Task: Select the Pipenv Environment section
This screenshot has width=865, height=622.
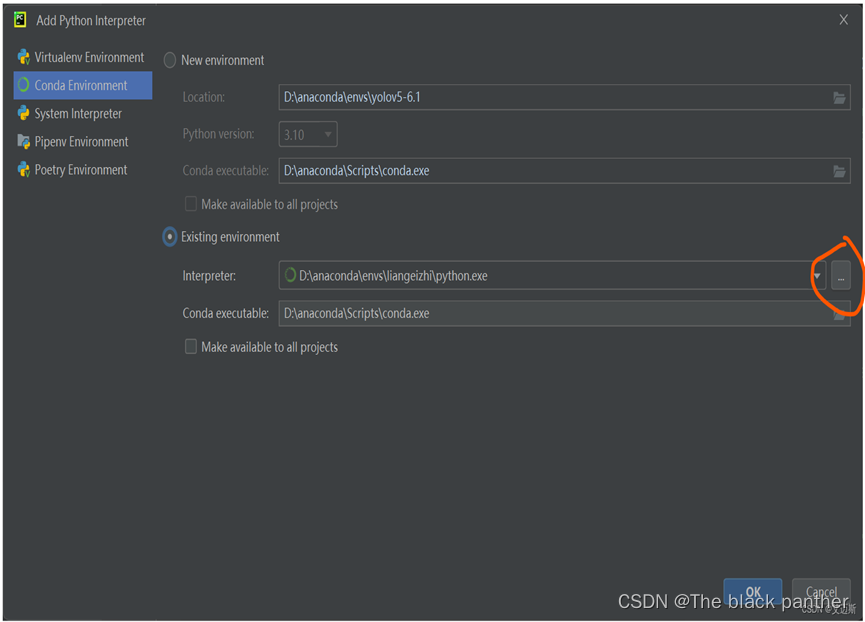Action: (81, 141)
